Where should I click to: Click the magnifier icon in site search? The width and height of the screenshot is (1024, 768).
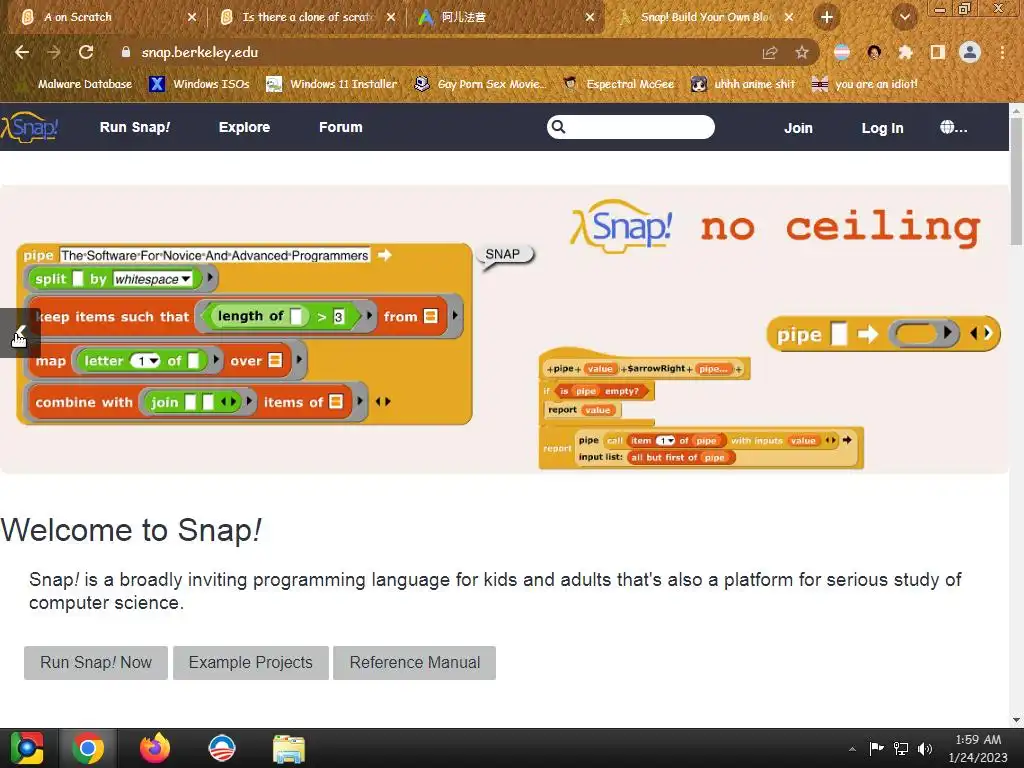pos(558,127)
